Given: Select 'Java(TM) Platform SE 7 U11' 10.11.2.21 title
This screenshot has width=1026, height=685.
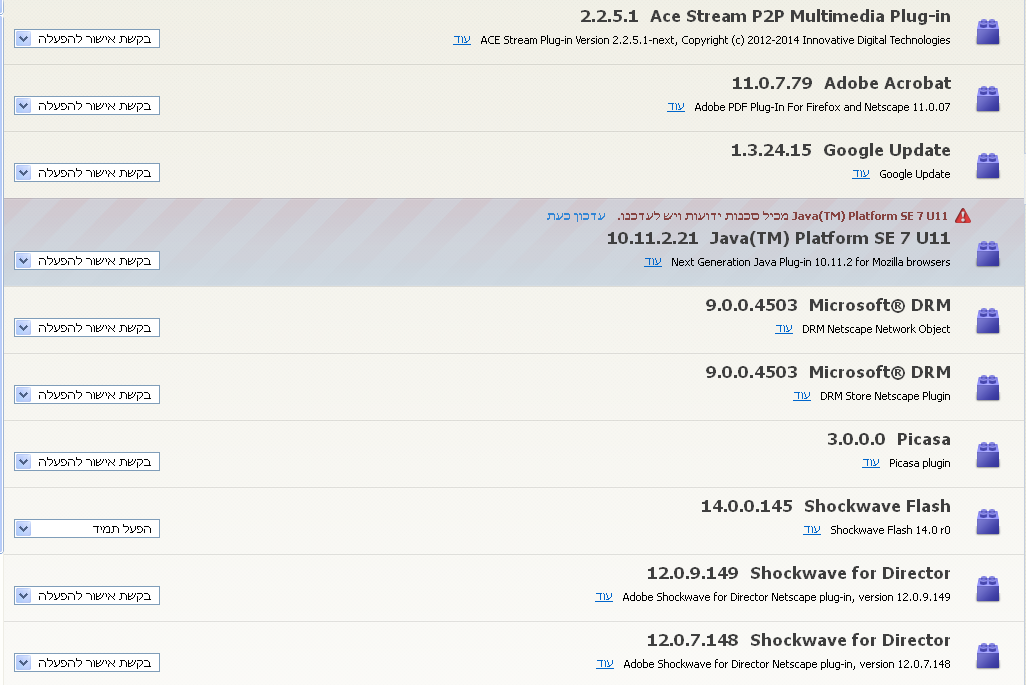Looking at the screenshot, I should pos(830,238).
